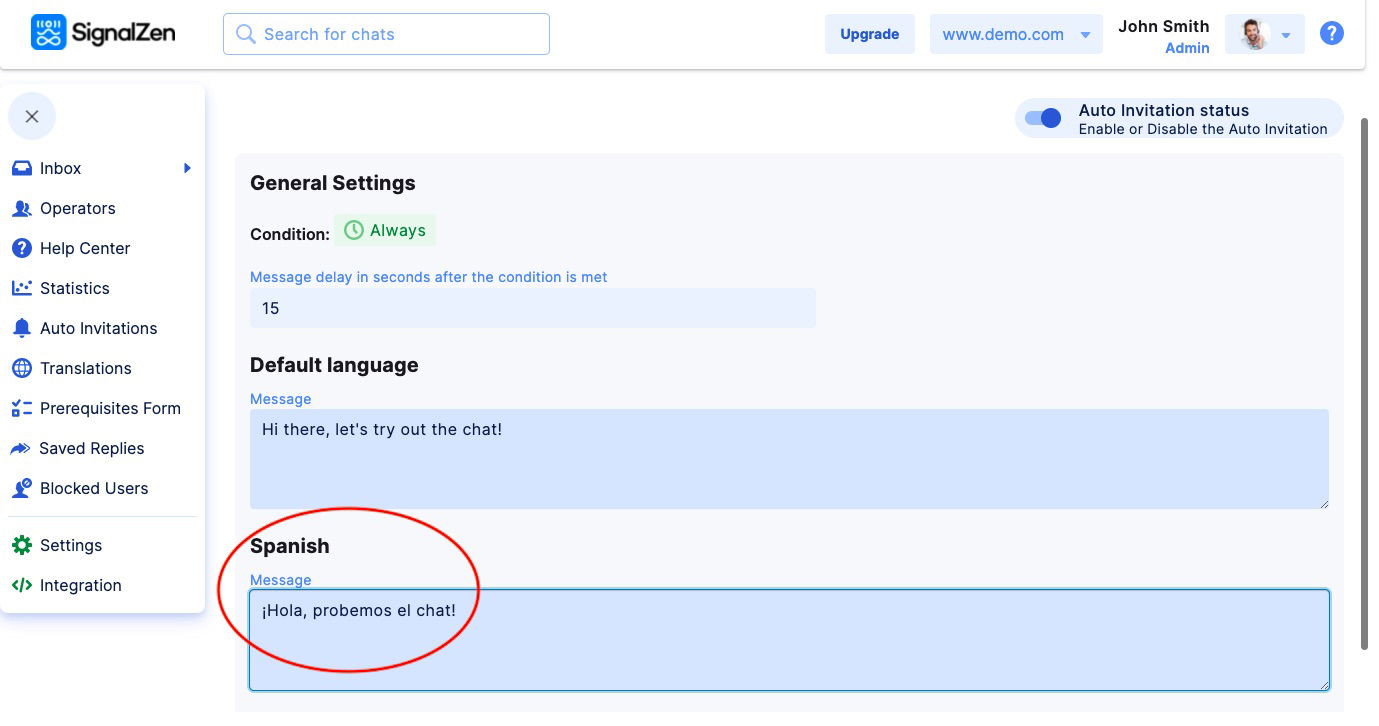
Task: Click the message delay seconds field
Action: pos(532,308)
